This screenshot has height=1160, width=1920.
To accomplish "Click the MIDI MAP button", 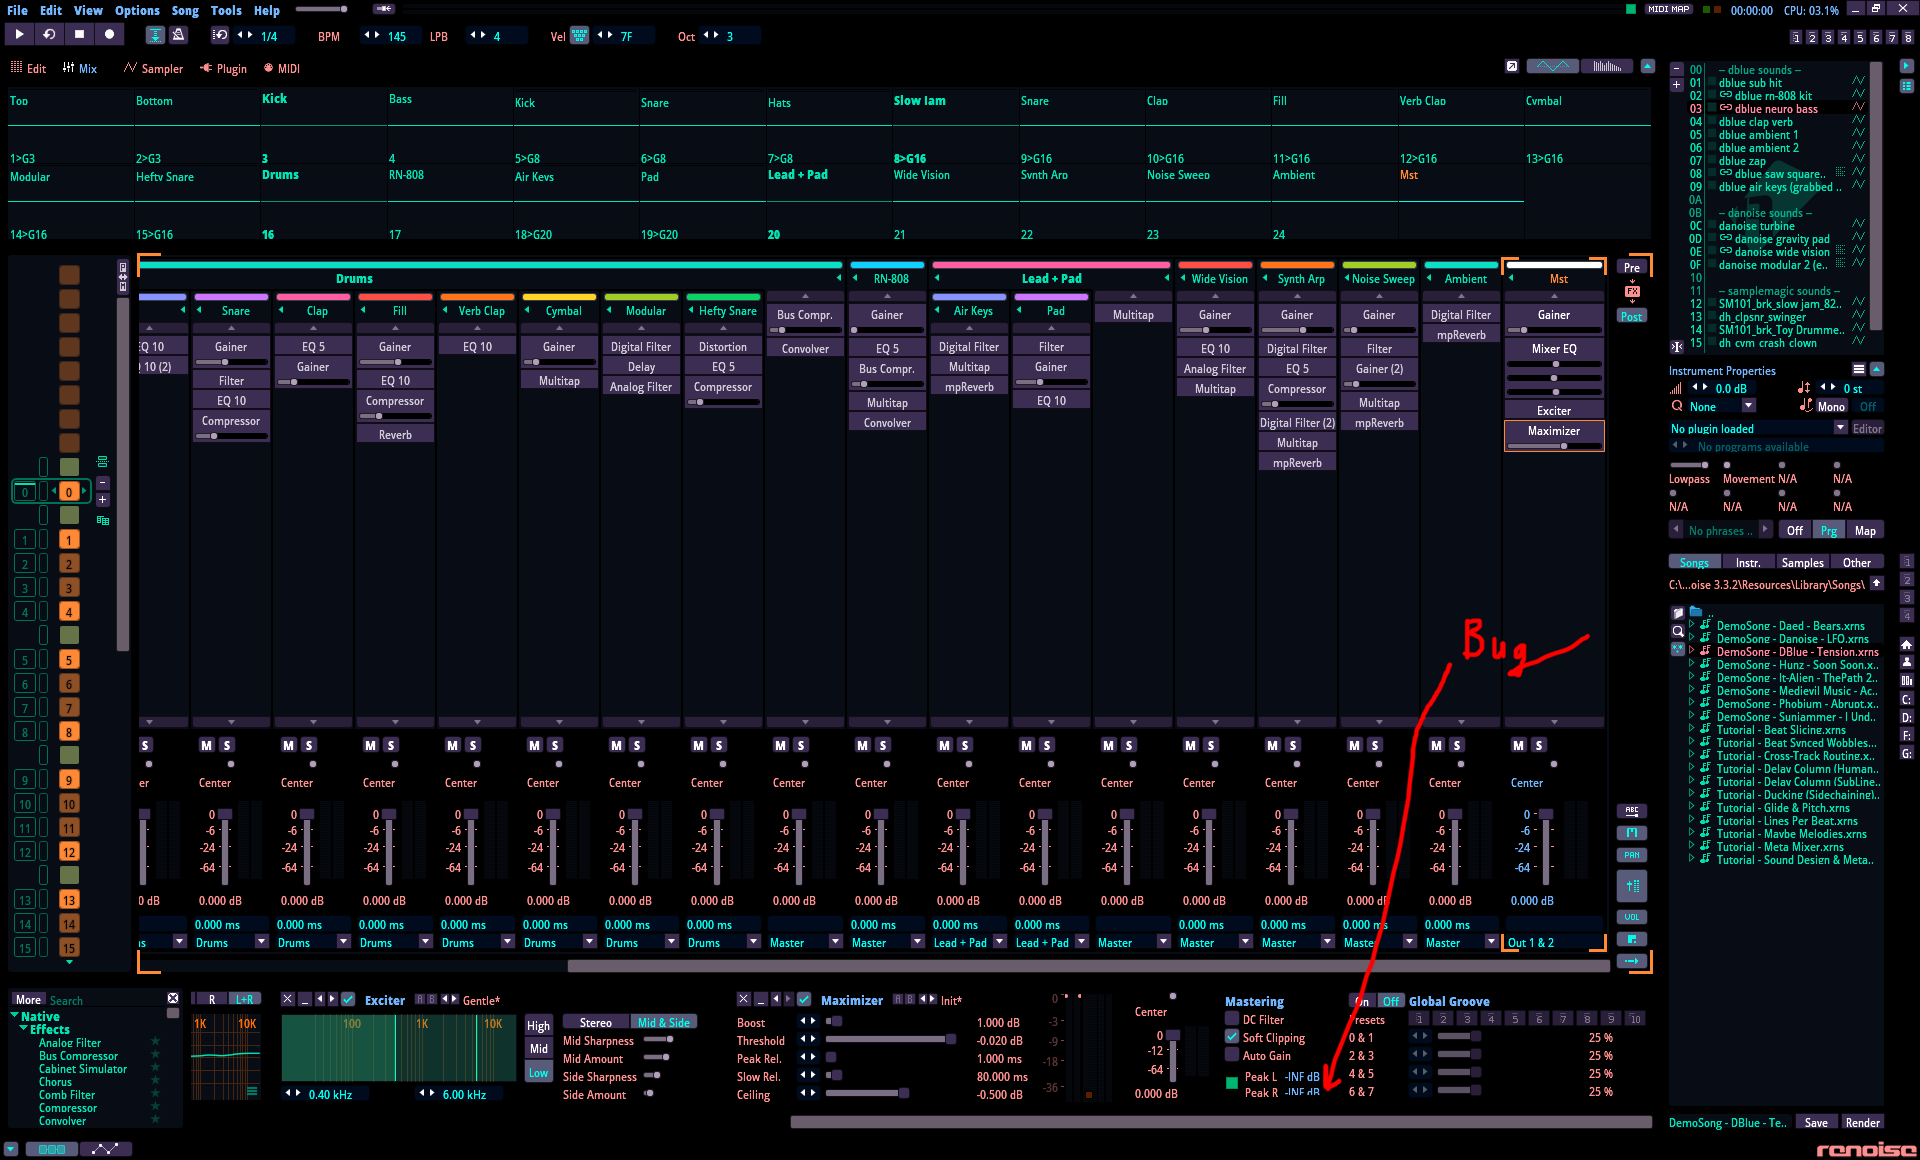I will 1669,9.
